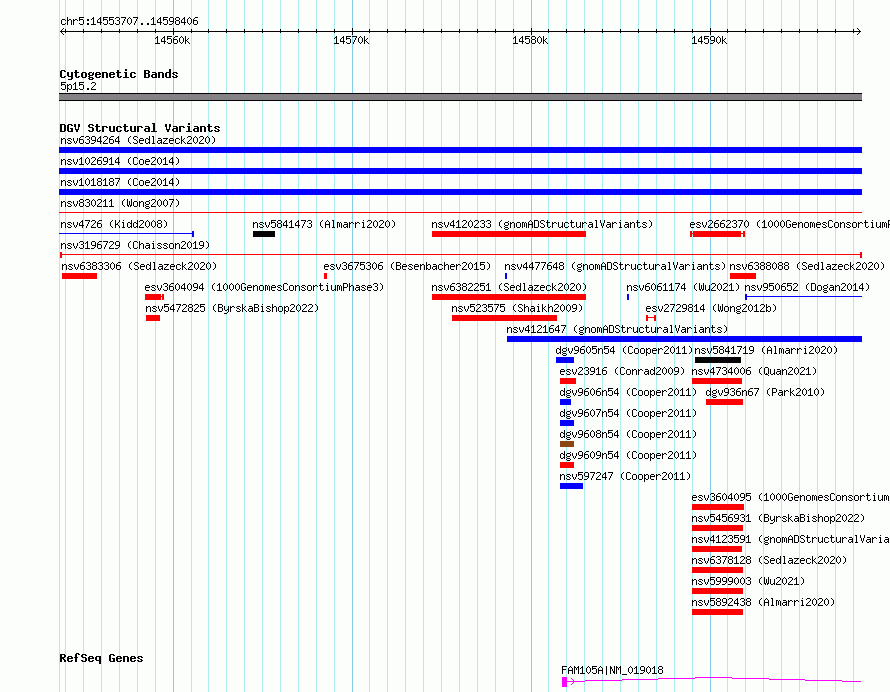
Task: Select the blue bar of dgv9605n54 (Cooper2011)
Action: pos(565,360)
